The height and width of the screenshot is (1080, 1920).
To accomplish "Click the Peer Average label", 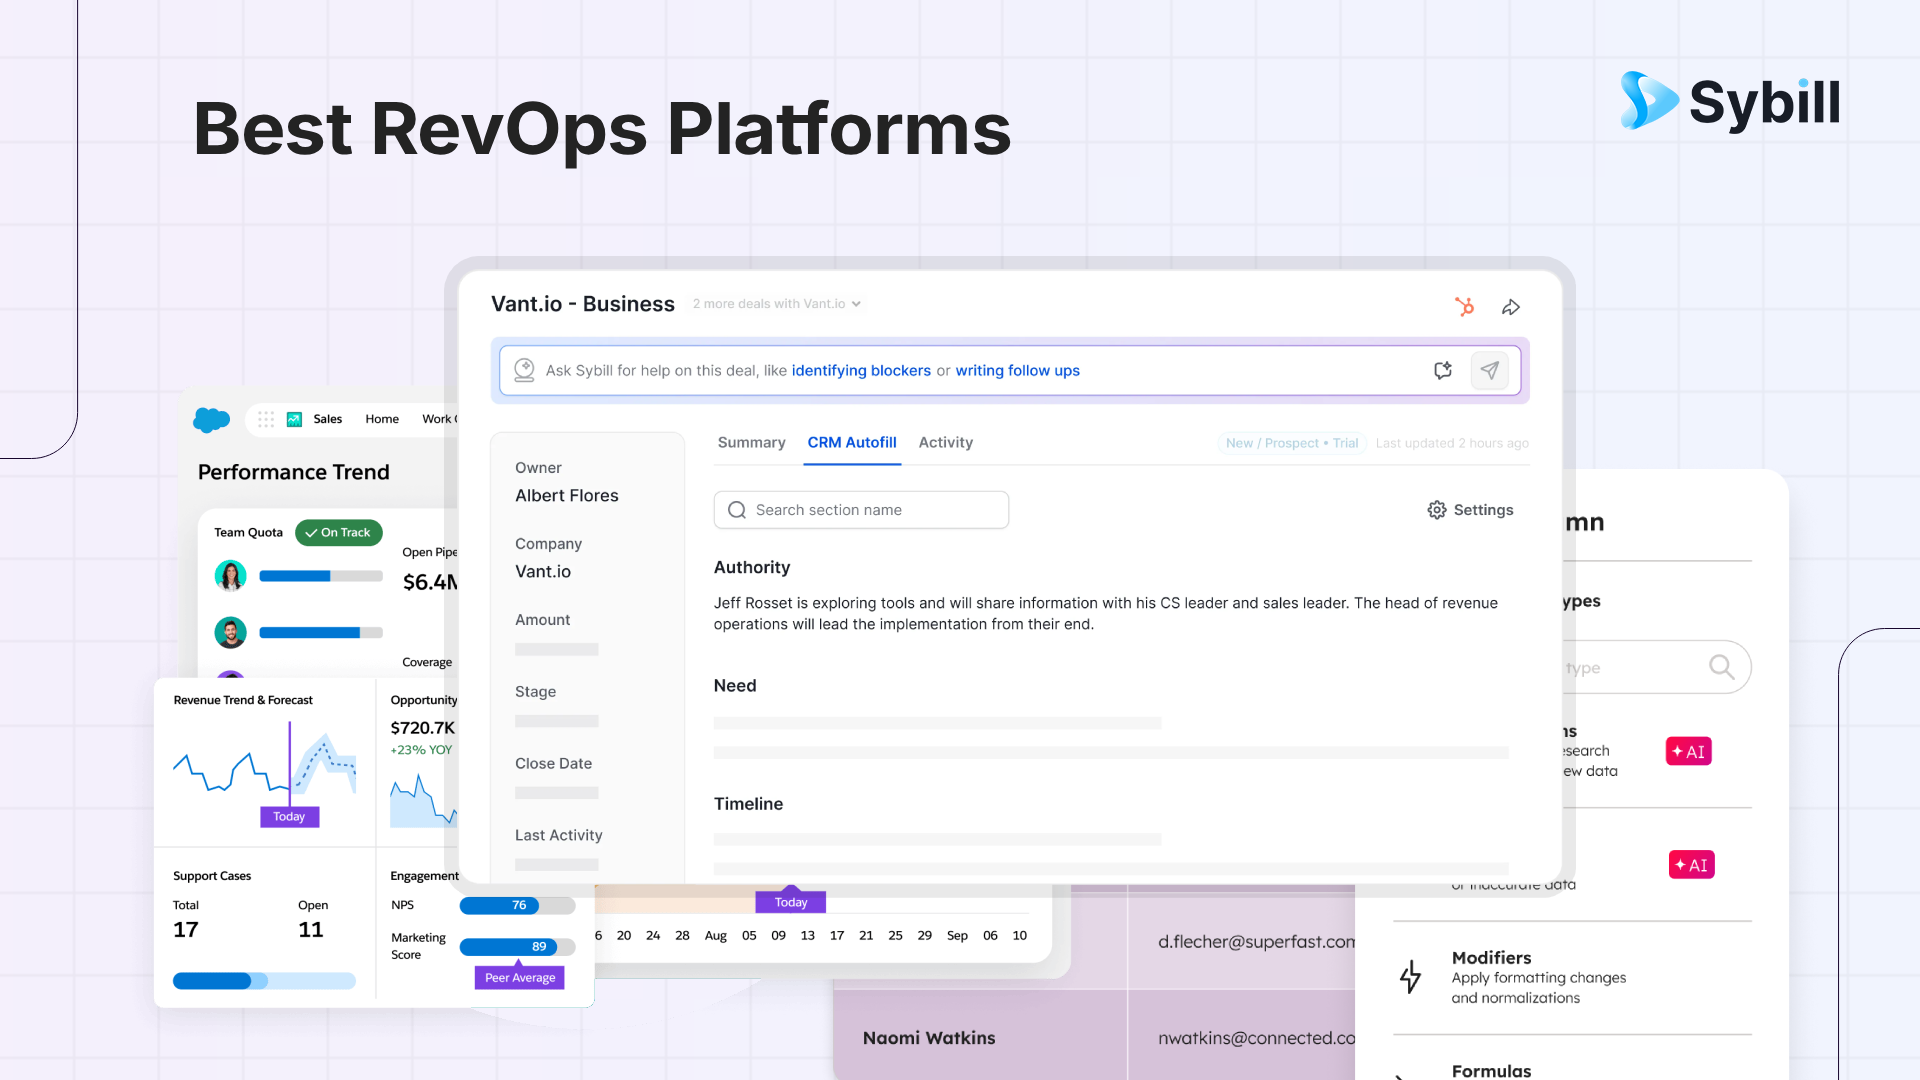I will tap(520, 978).
